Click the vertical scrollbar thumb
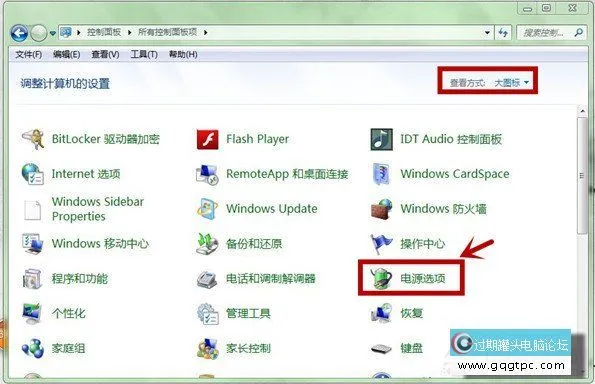This screenshot has width=595, height=384. click(x=582, y=176)
